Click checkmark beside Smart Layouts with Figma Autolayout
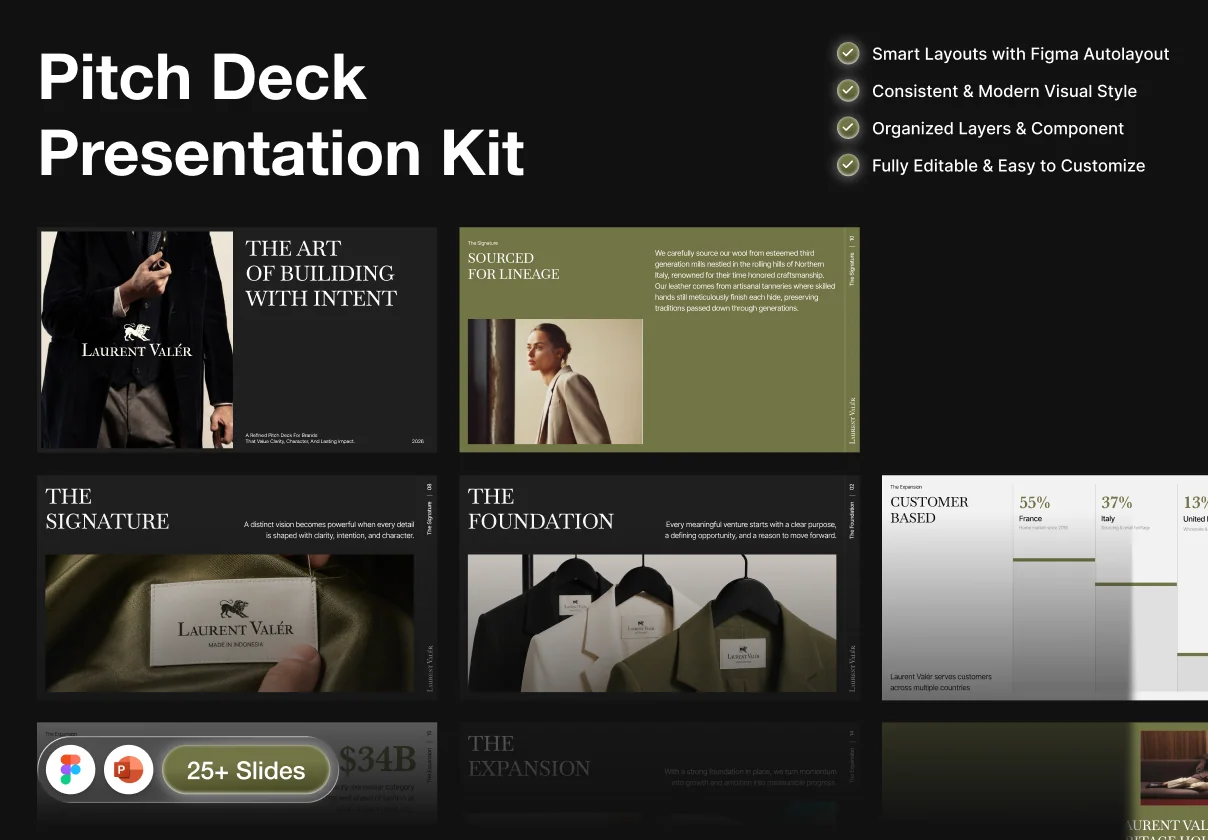Image resolution: width=1208 pixels, height=840 pixels. tap(848, 53)
